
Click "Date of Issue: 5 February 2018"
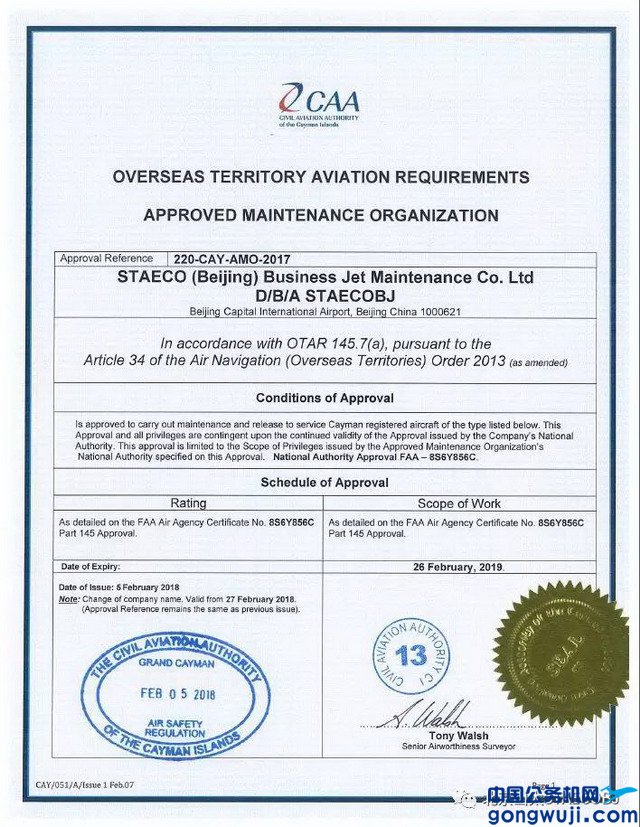(119, 587)
